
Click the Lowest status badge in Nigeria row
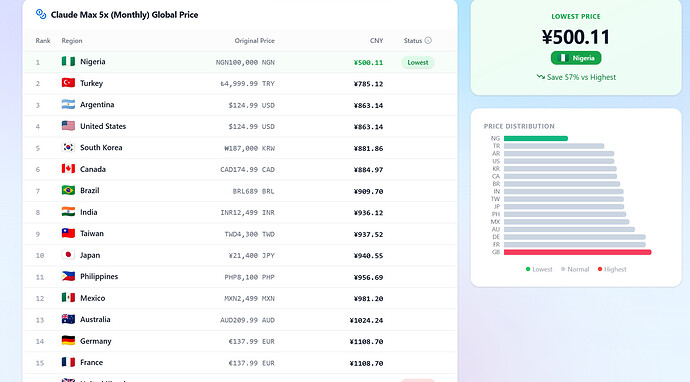(418, 62)
